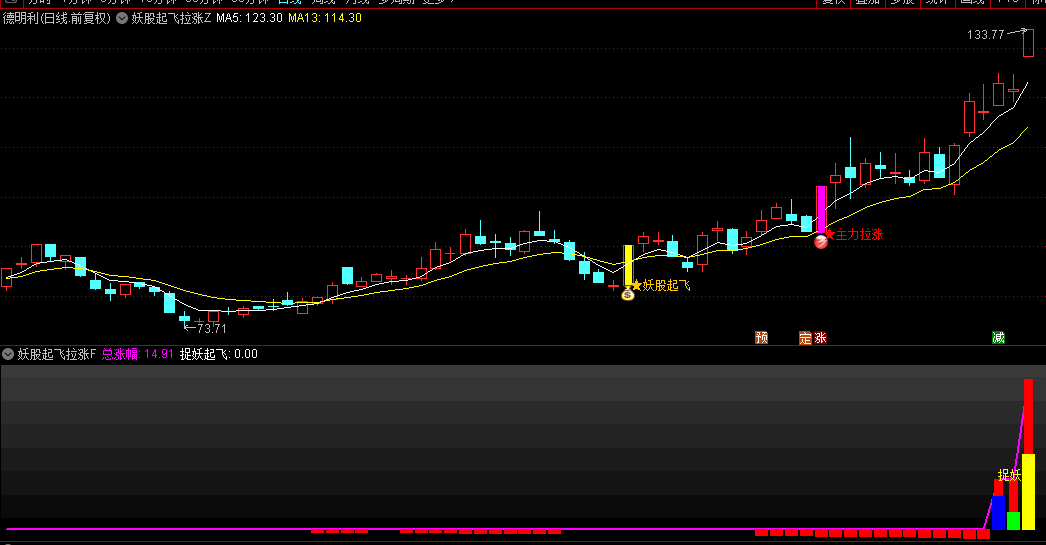Viewport: 1046px width, 545px height.
Task: Click the 妖股起飞 signal text on chart
Action: click(666, 286)
